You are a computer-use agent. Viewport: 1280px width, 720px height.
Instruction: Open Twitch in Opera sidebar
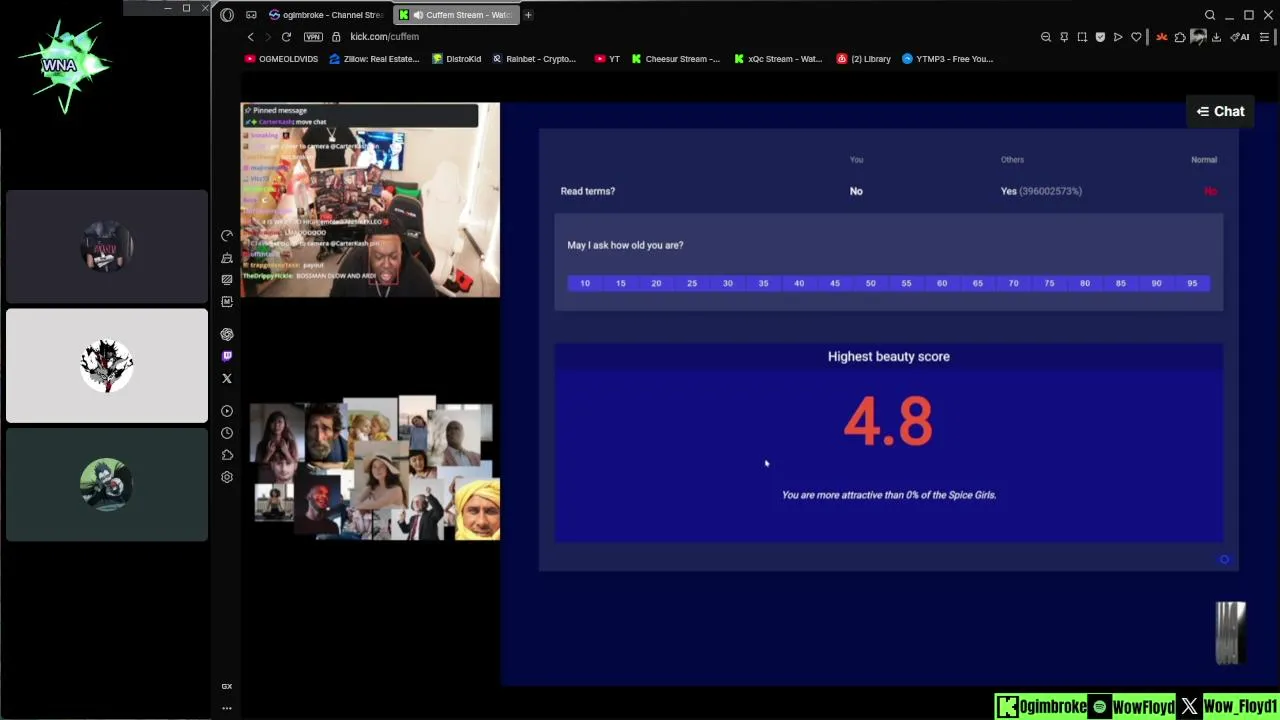pos(227,356)
